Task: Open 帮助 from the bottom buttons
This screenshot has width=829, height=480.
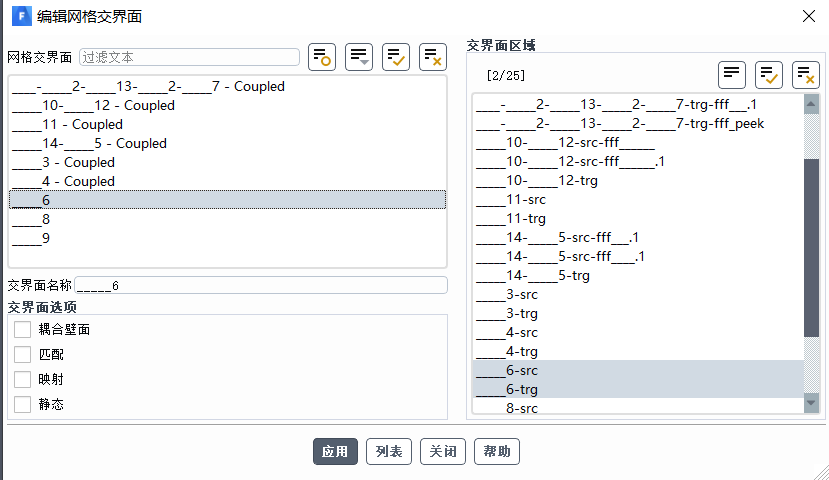Action: pyautogui.click(x=497, y=452)
